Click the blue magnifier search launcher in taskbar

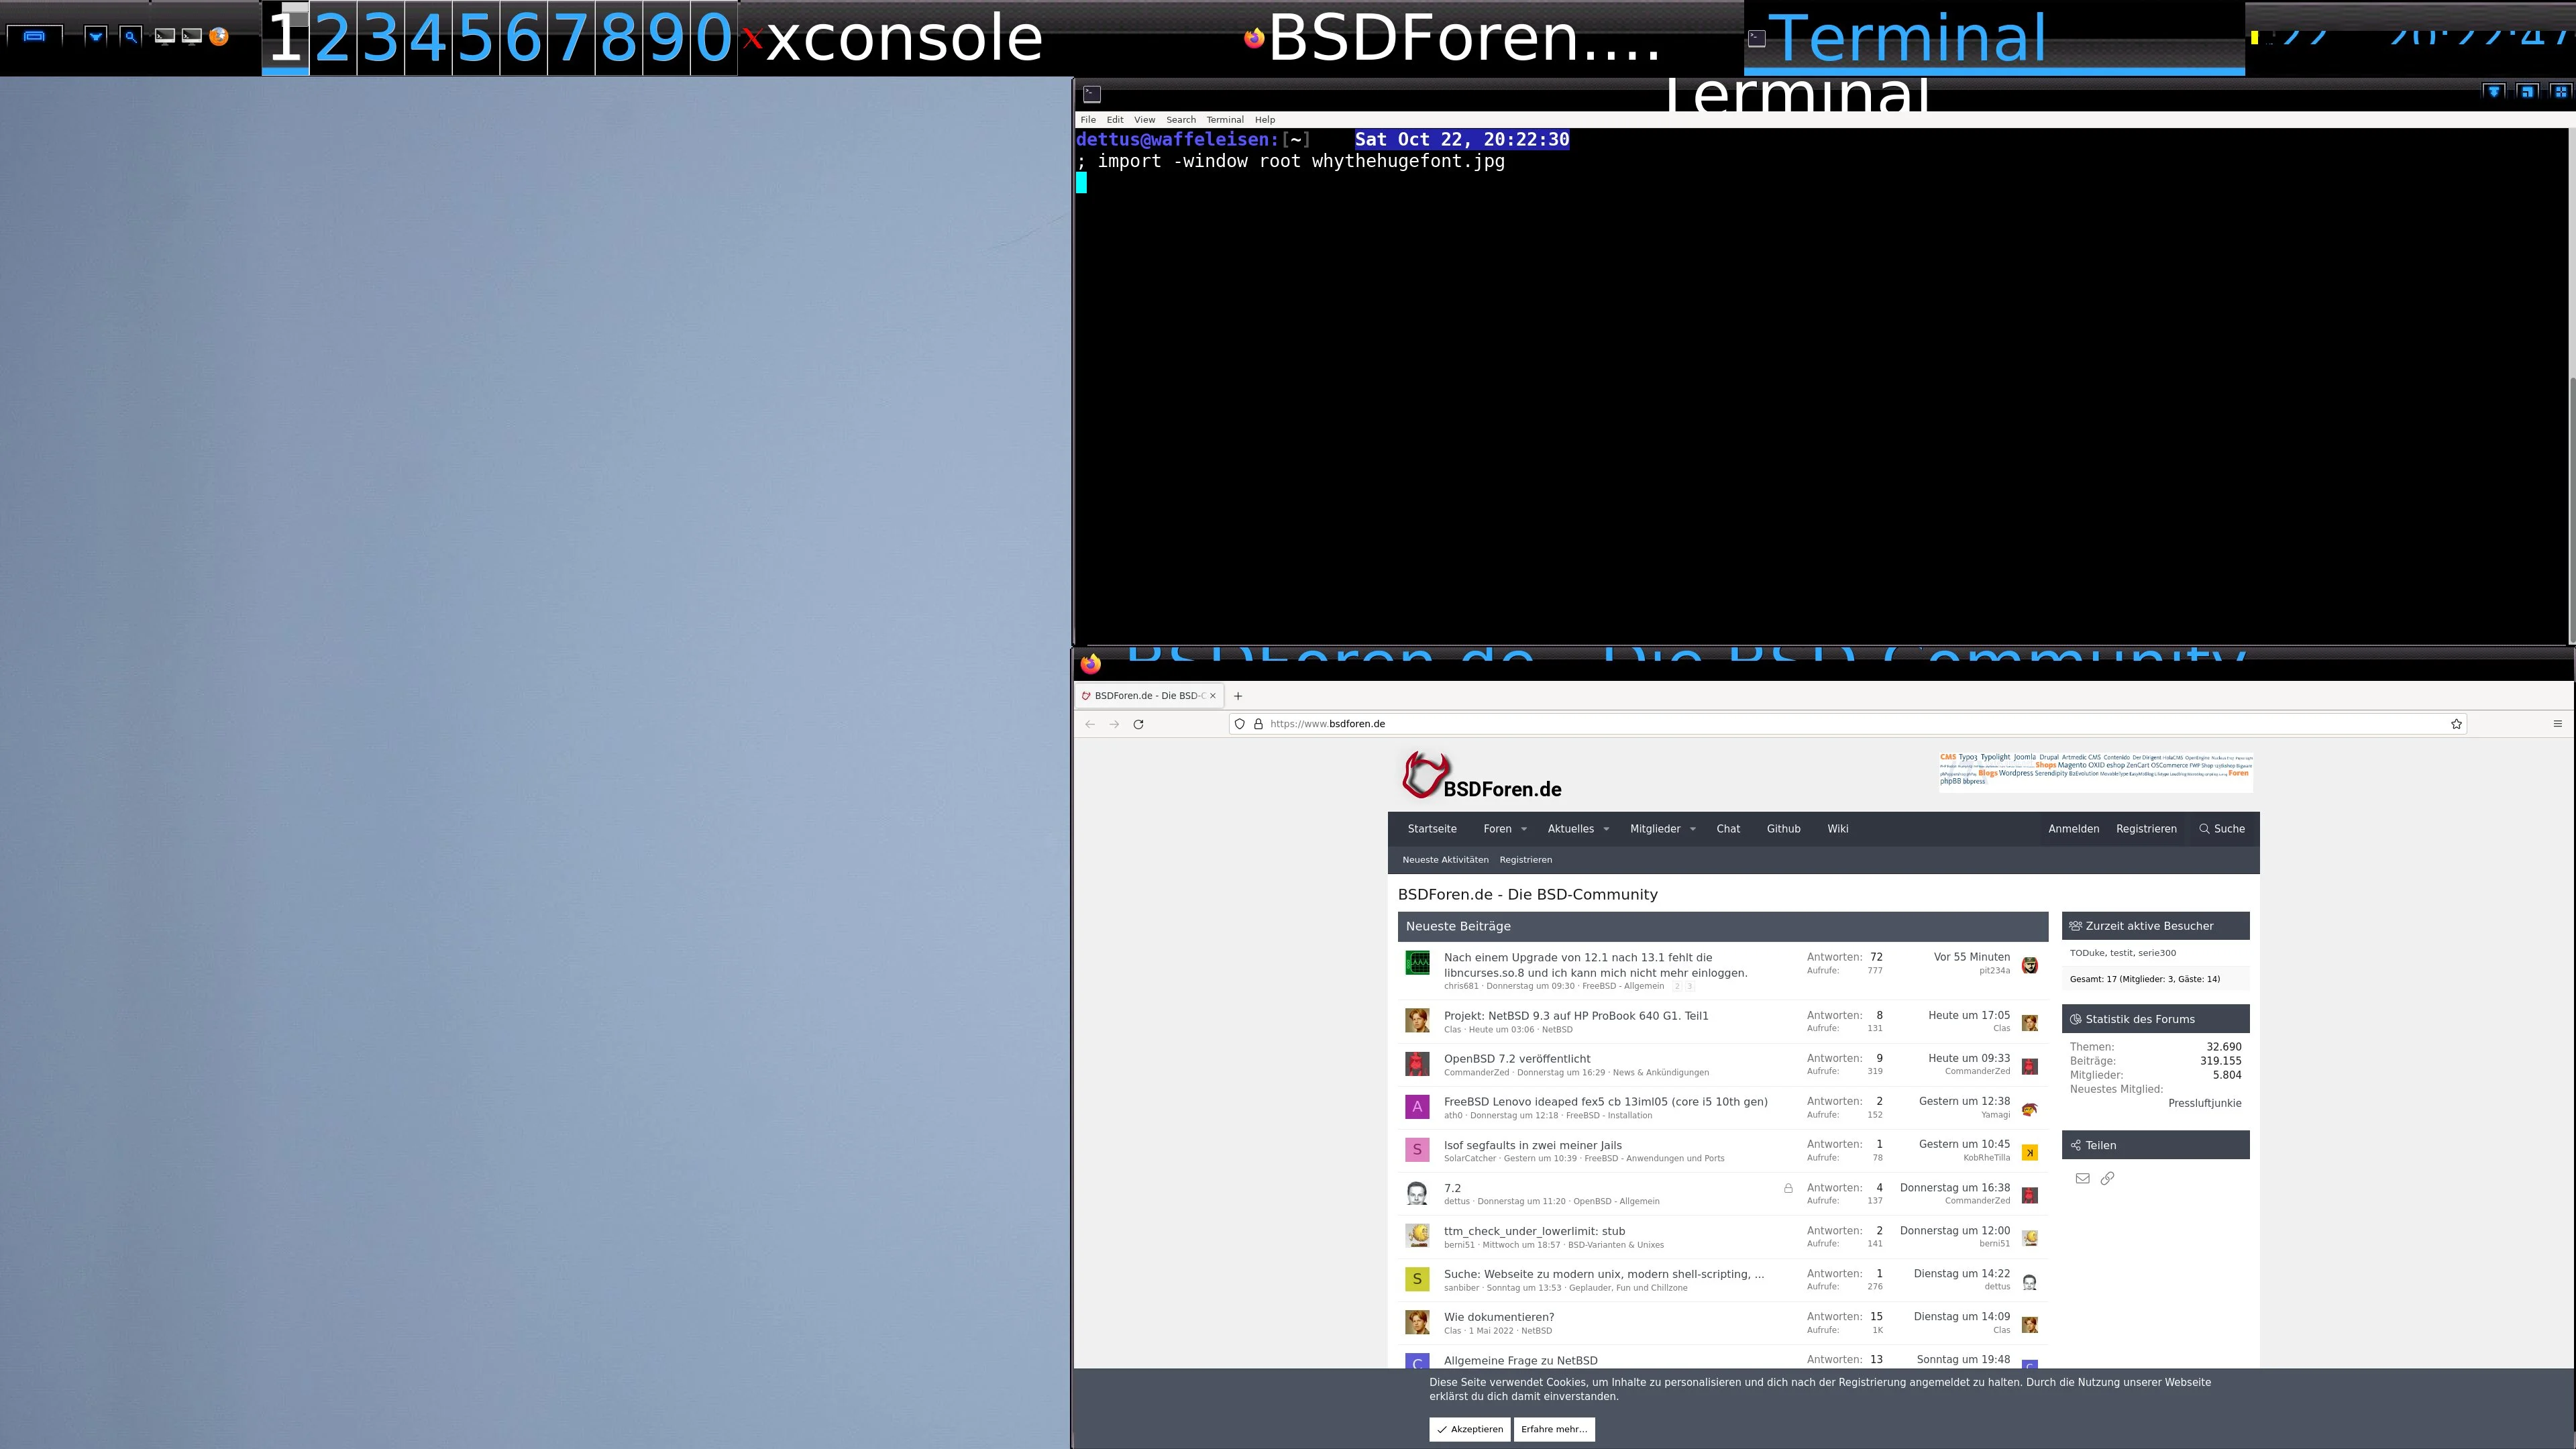coord(131,36)
